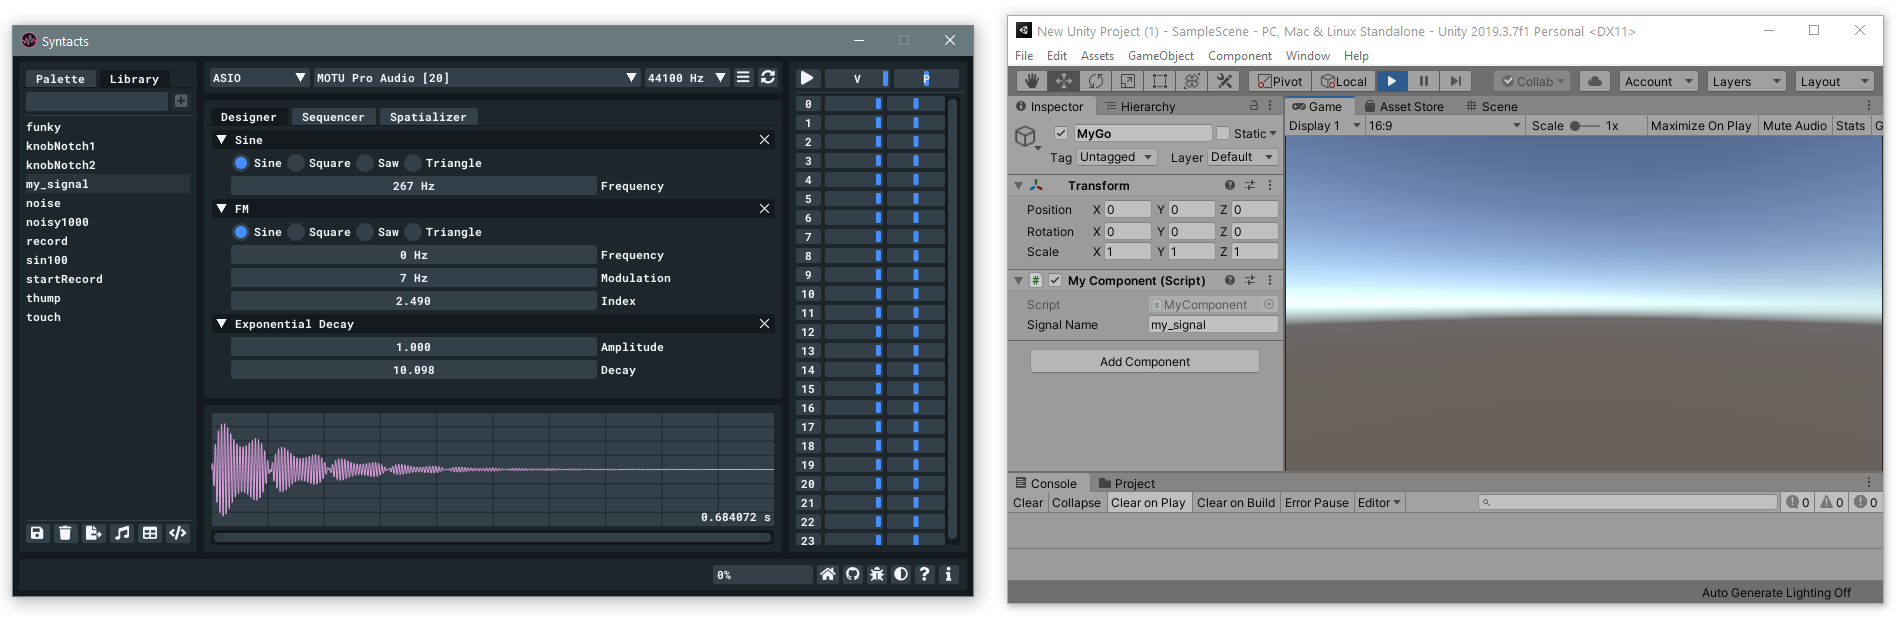Viewport: 1901px width, 620px height.
Task: Select the Unity Hand tool
Action: [x=1032, y=81]
